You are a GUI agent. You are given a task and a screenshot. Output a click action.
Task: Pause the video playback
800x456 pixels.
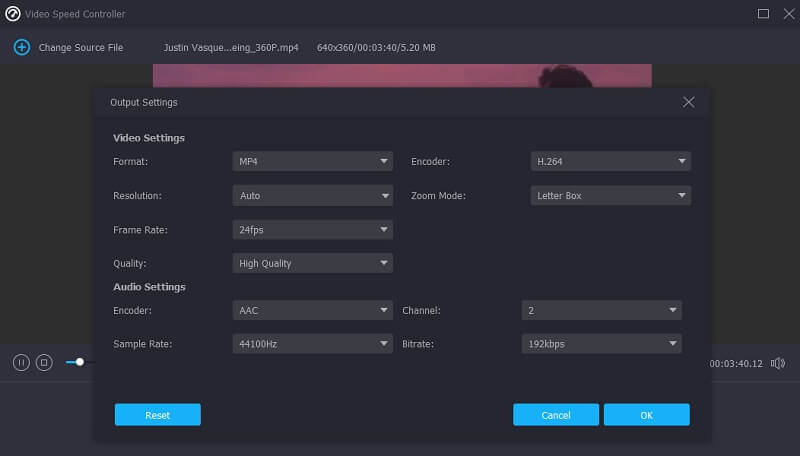[21, 363]
